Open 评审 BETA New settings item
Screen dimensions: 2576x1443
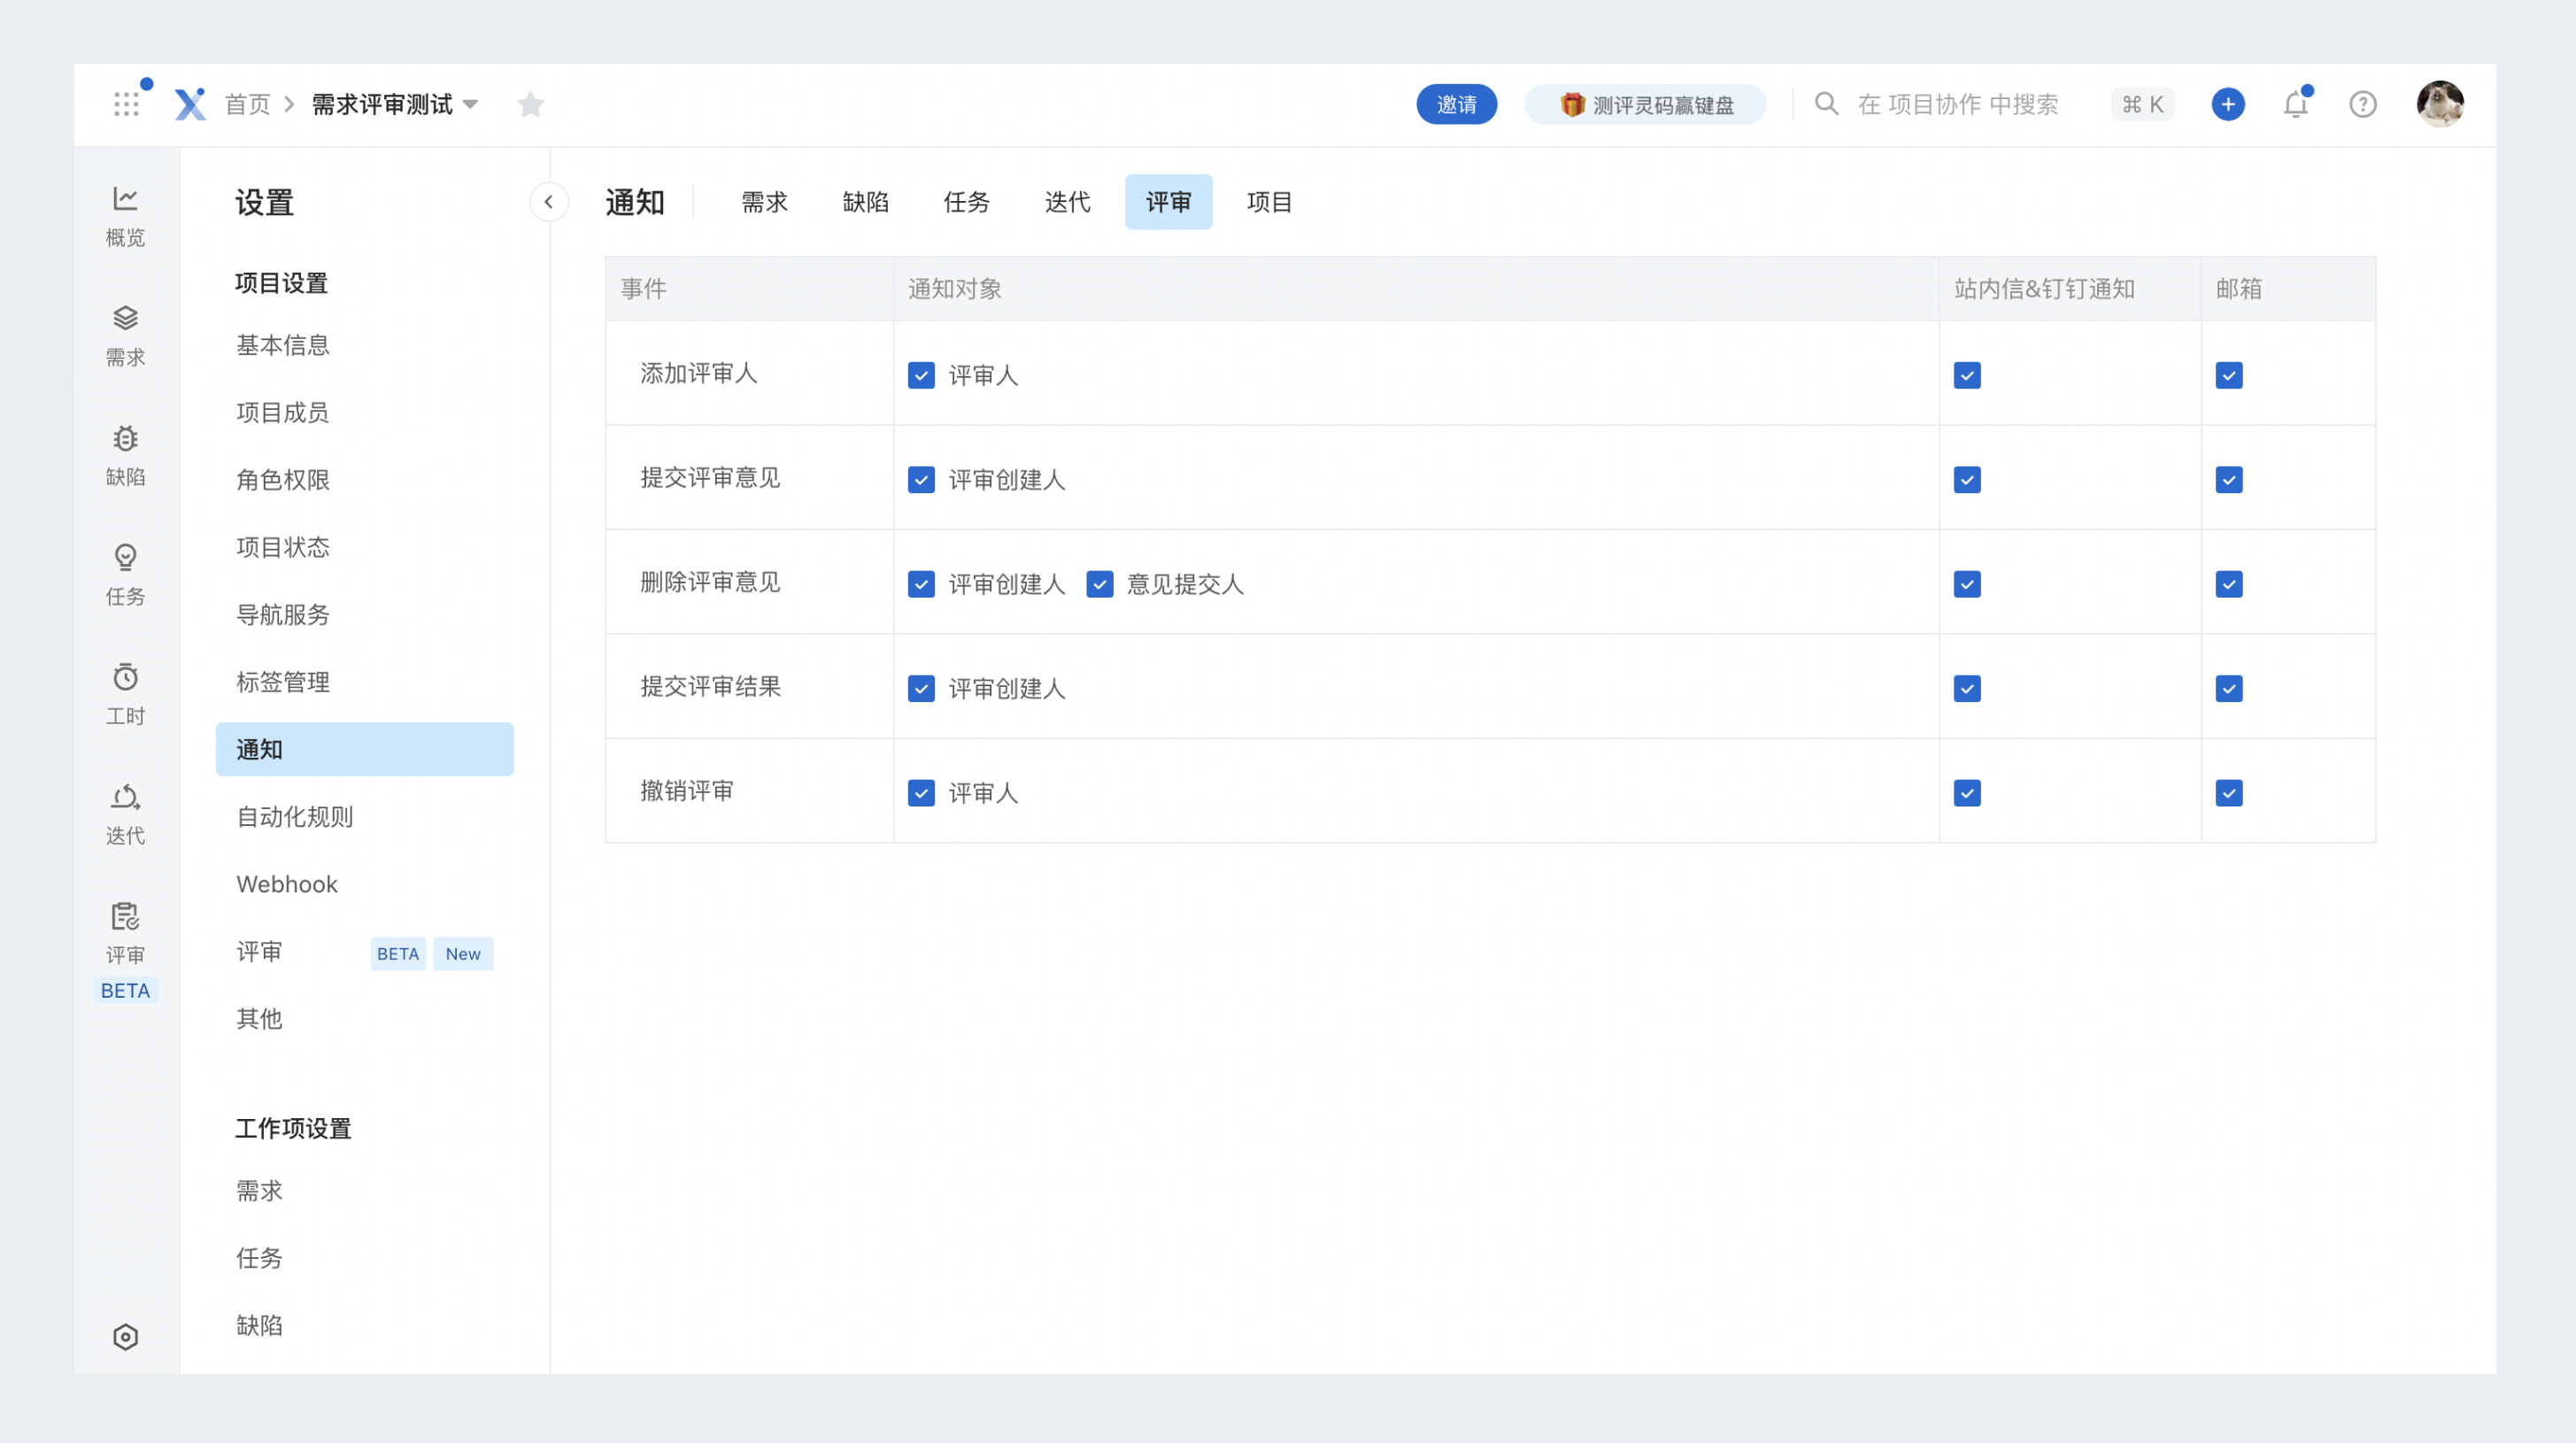[x=365, y=952]
